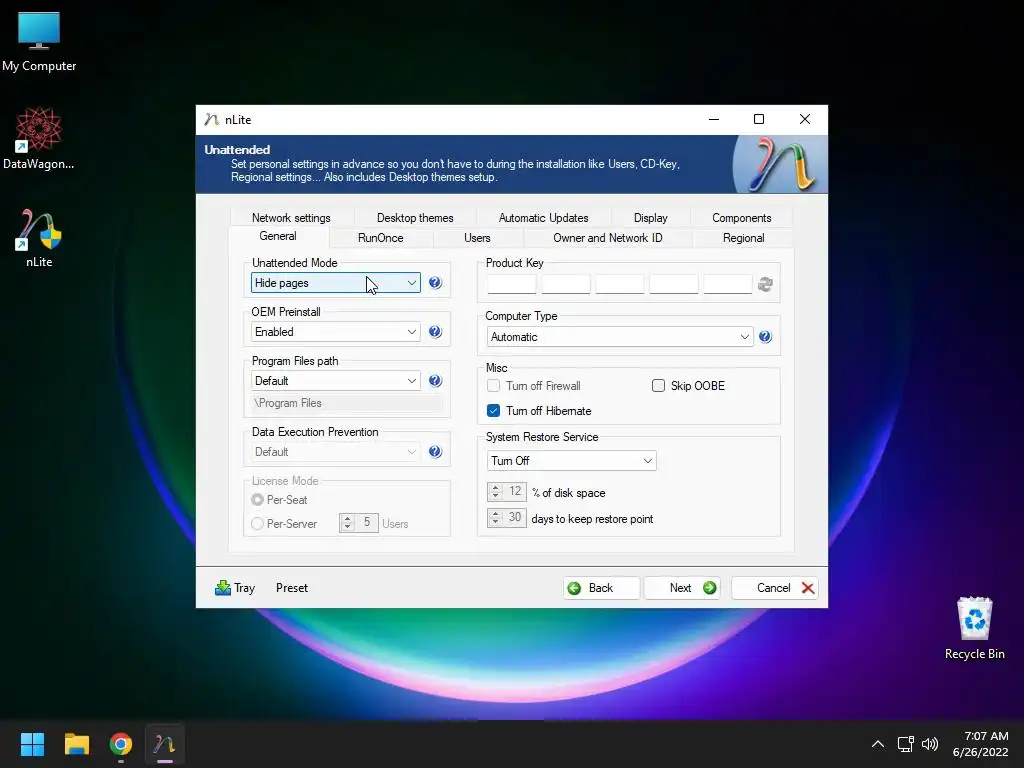Click the Back button
Viewport: 1024px width, 768px height.
601,588
